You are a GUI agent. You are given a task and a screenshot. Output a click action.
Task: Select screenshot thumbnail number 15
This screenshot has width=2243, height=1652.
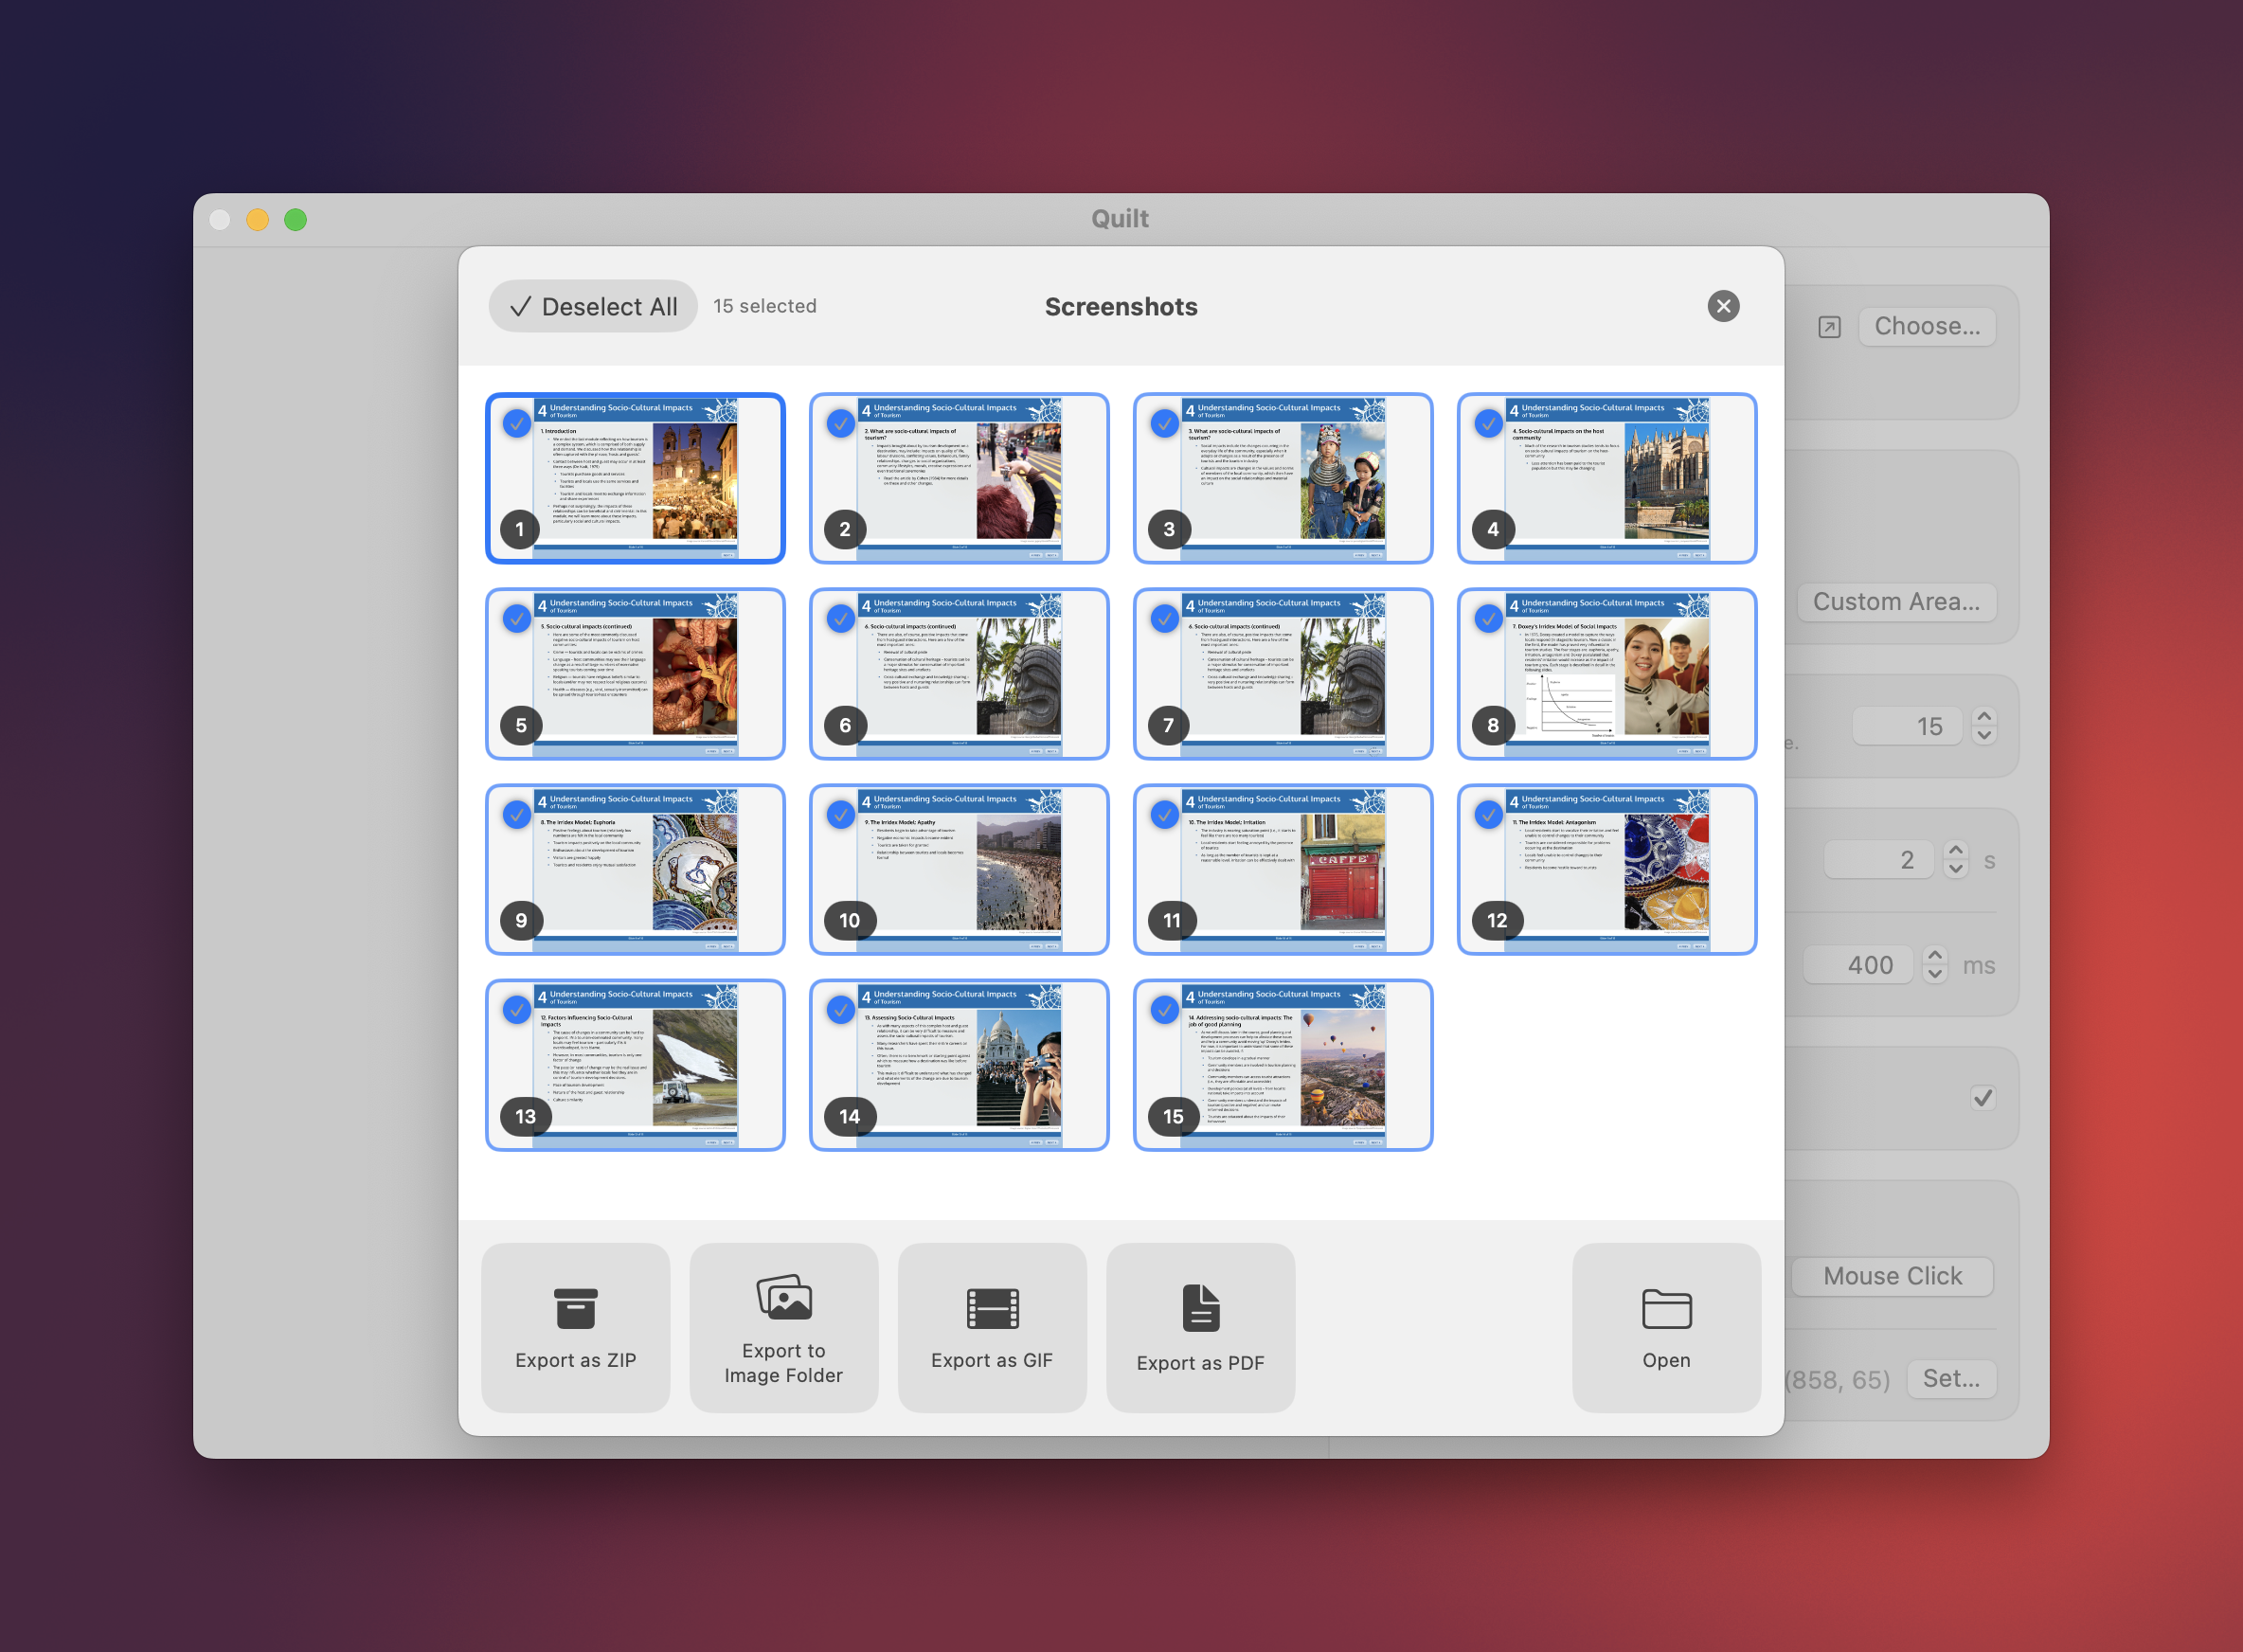click(x=1283, y=1065)
